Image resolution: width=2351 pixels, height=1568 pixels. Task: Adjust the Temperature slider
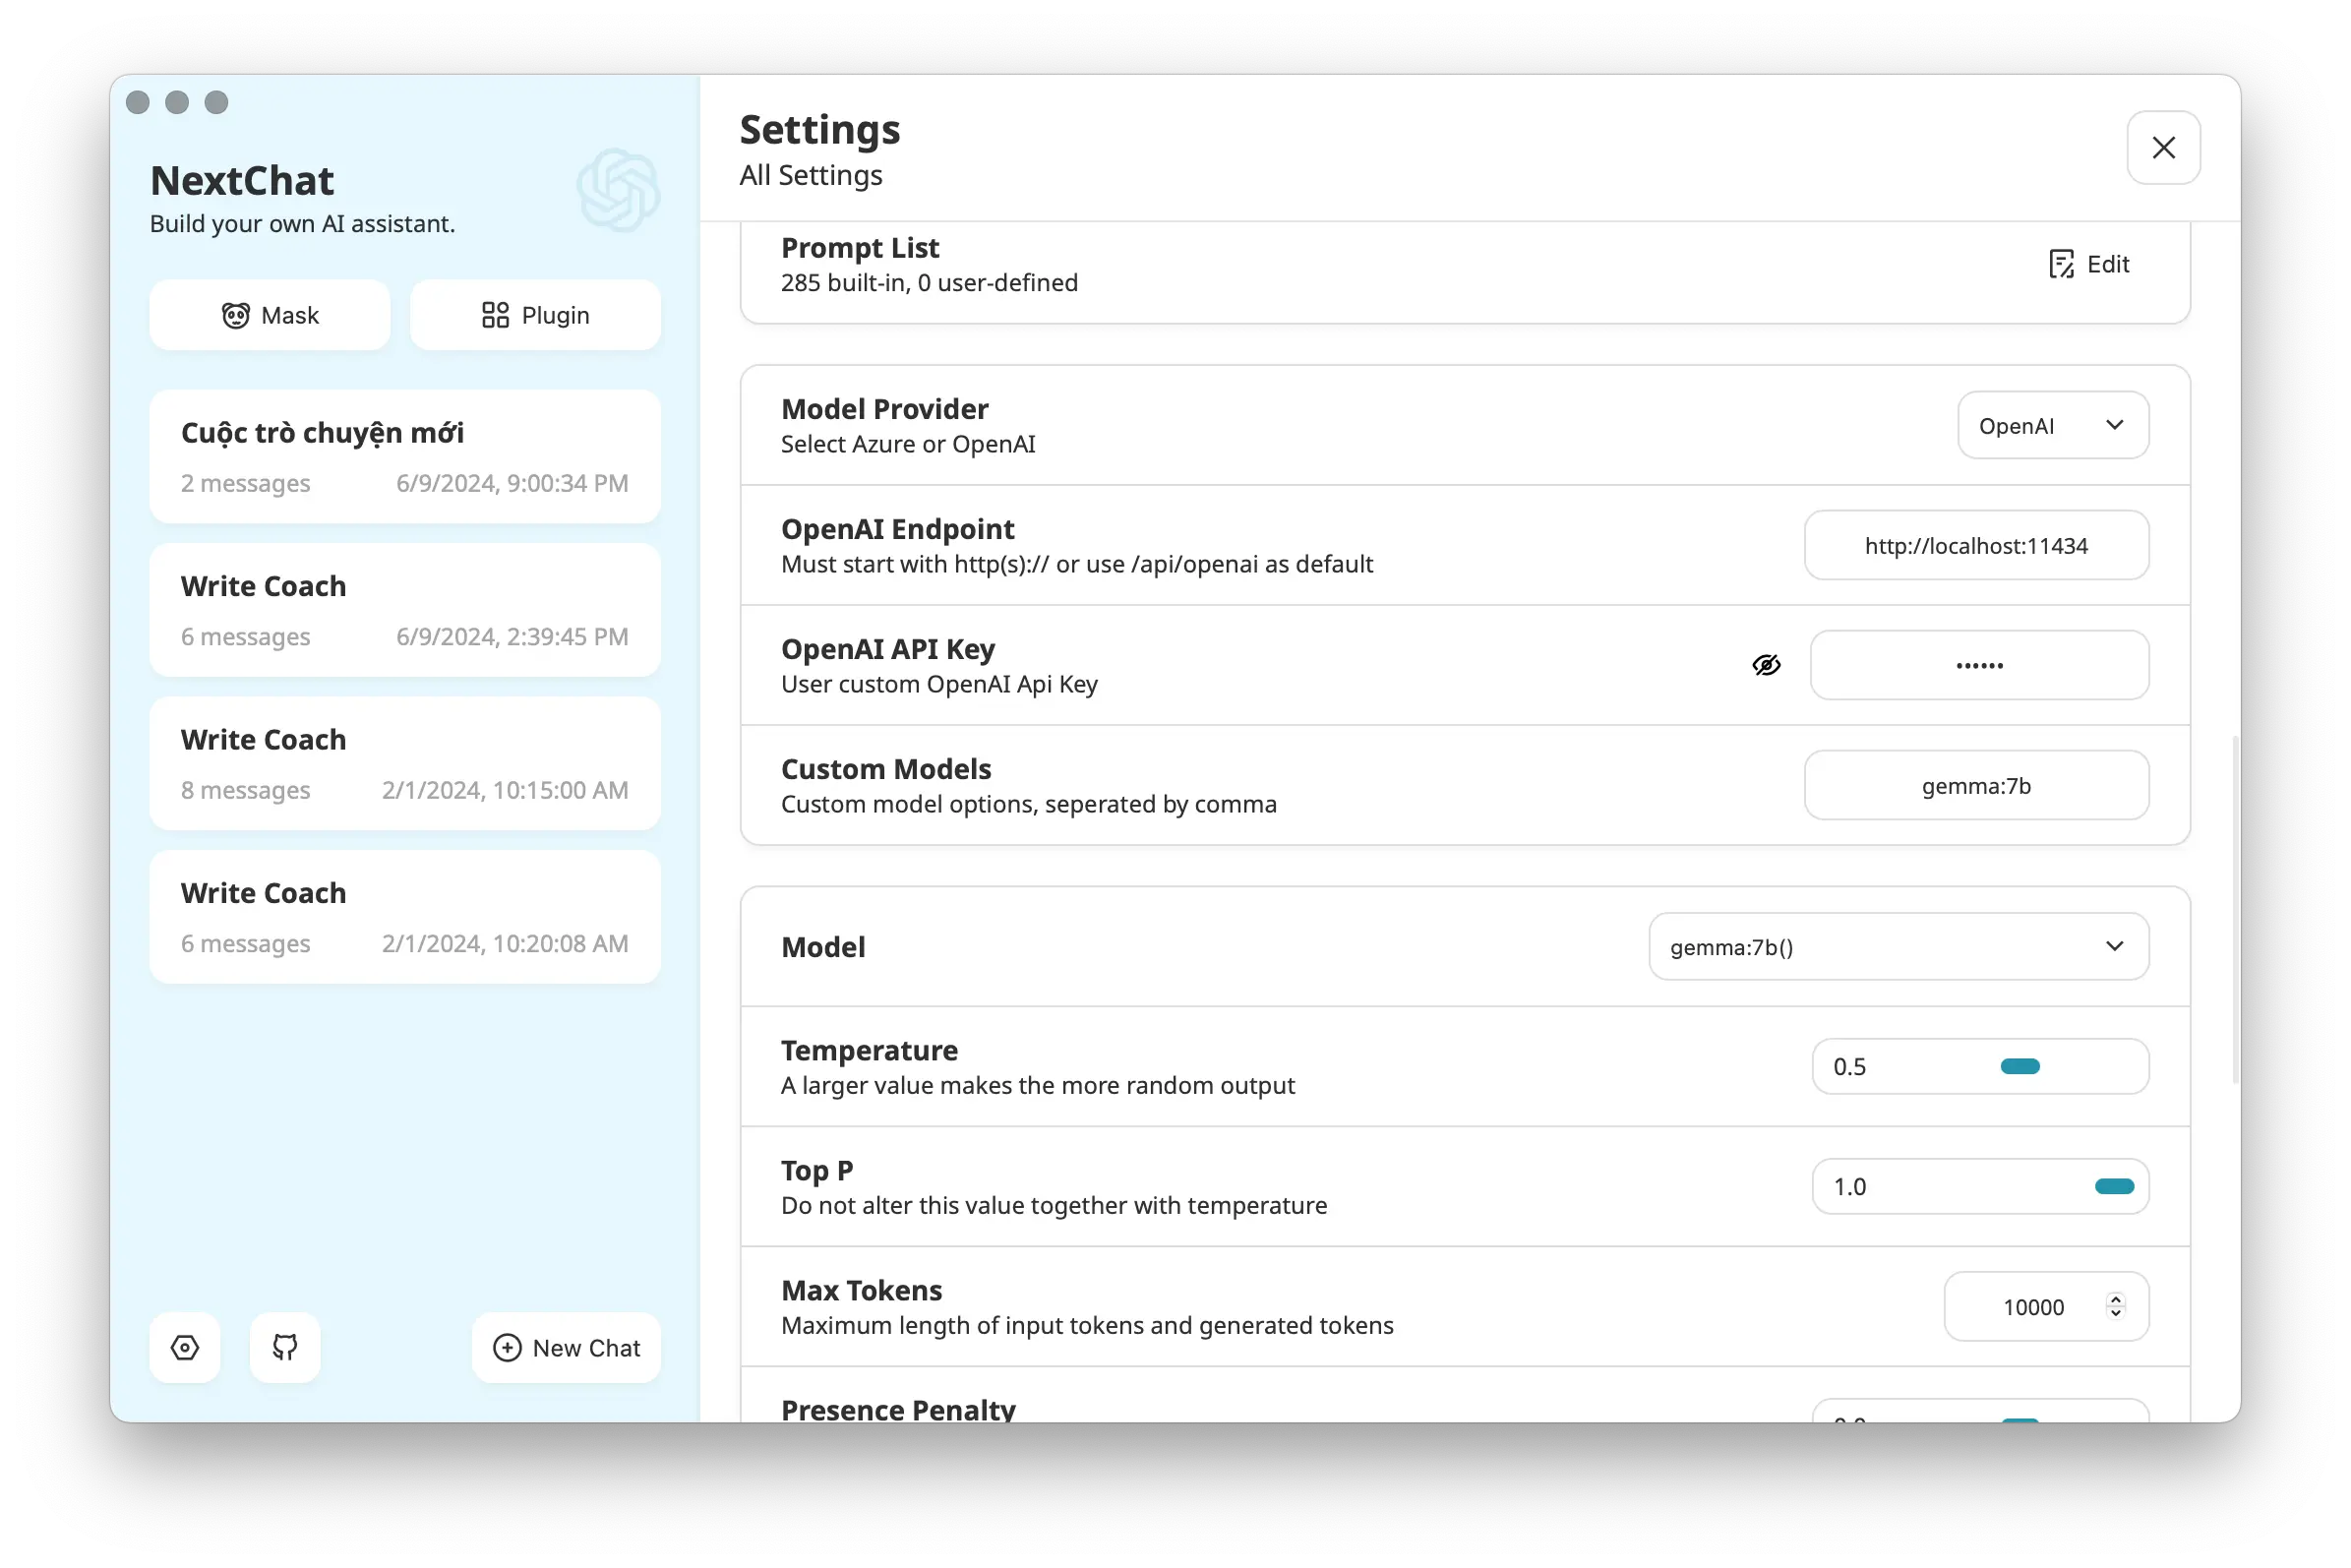(2019, 1067)
